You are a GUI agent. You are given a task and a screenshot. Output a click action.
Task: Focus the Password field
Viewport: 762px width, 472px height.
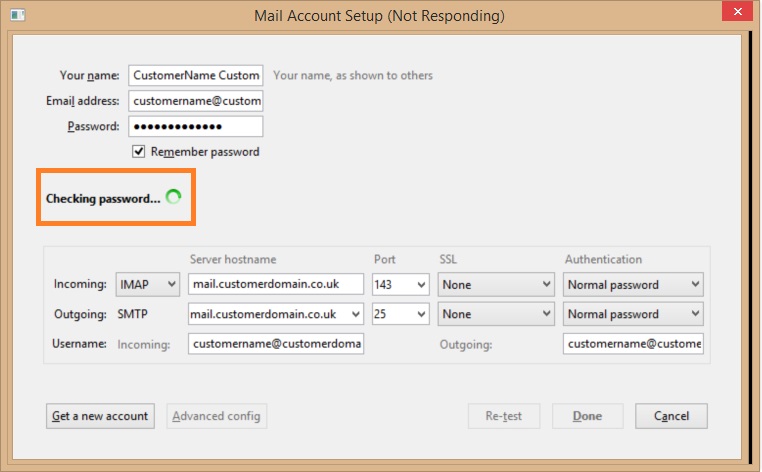pyautogui.click(x=195, y=126)
